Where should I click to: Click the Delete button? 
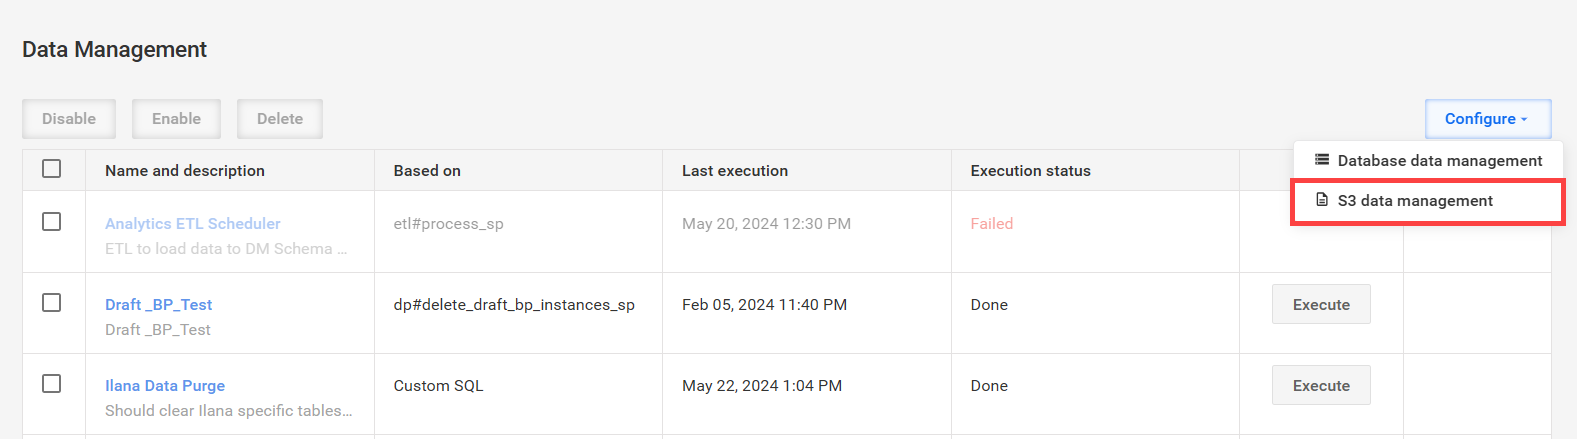click(x=280, y=119)
